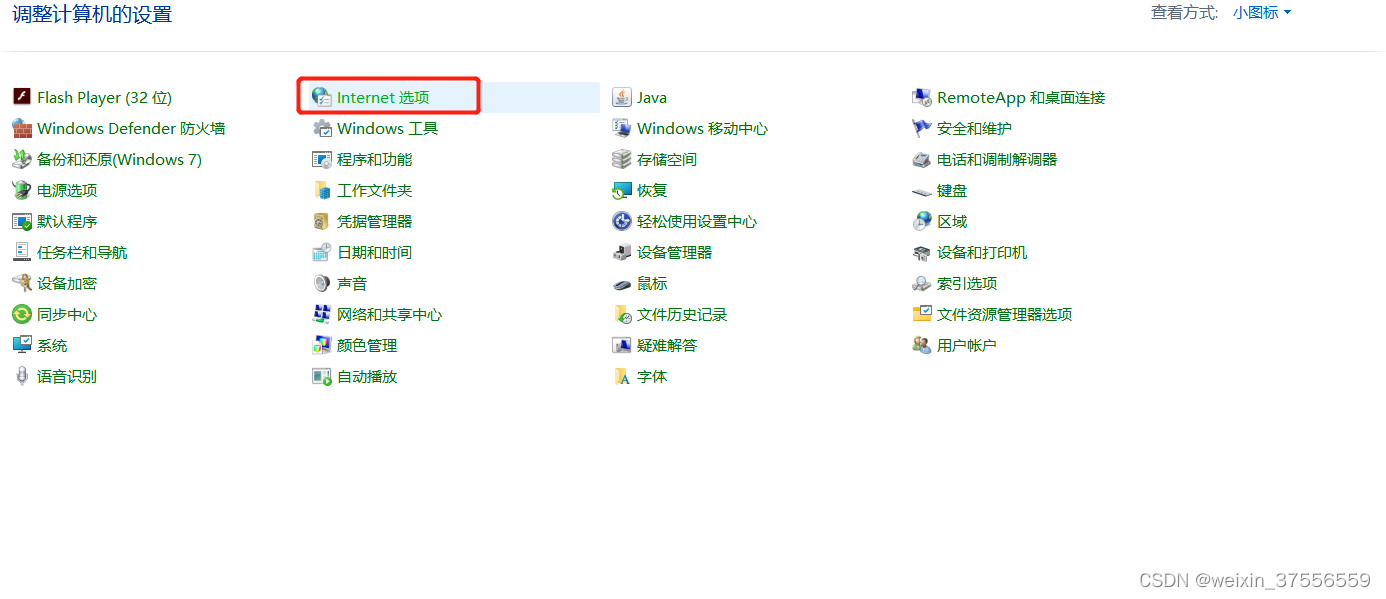Click the 系统 monitor icon
1386x599 pixels.
[21, 345]
